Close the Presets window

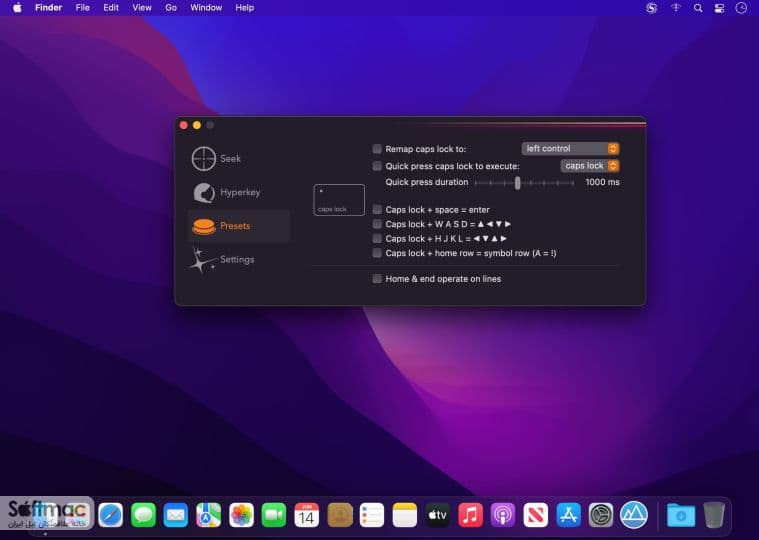[x=183, y=125]
